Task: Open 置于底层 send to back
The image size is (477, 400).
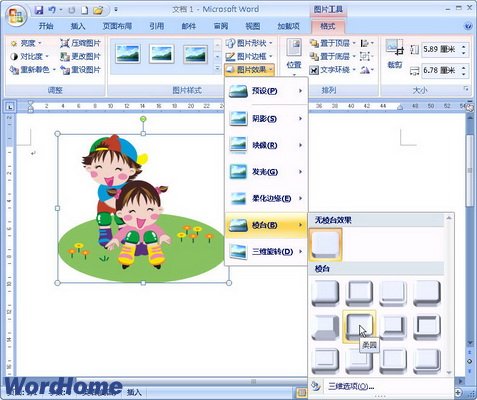Action: click(x=332, y=56)
